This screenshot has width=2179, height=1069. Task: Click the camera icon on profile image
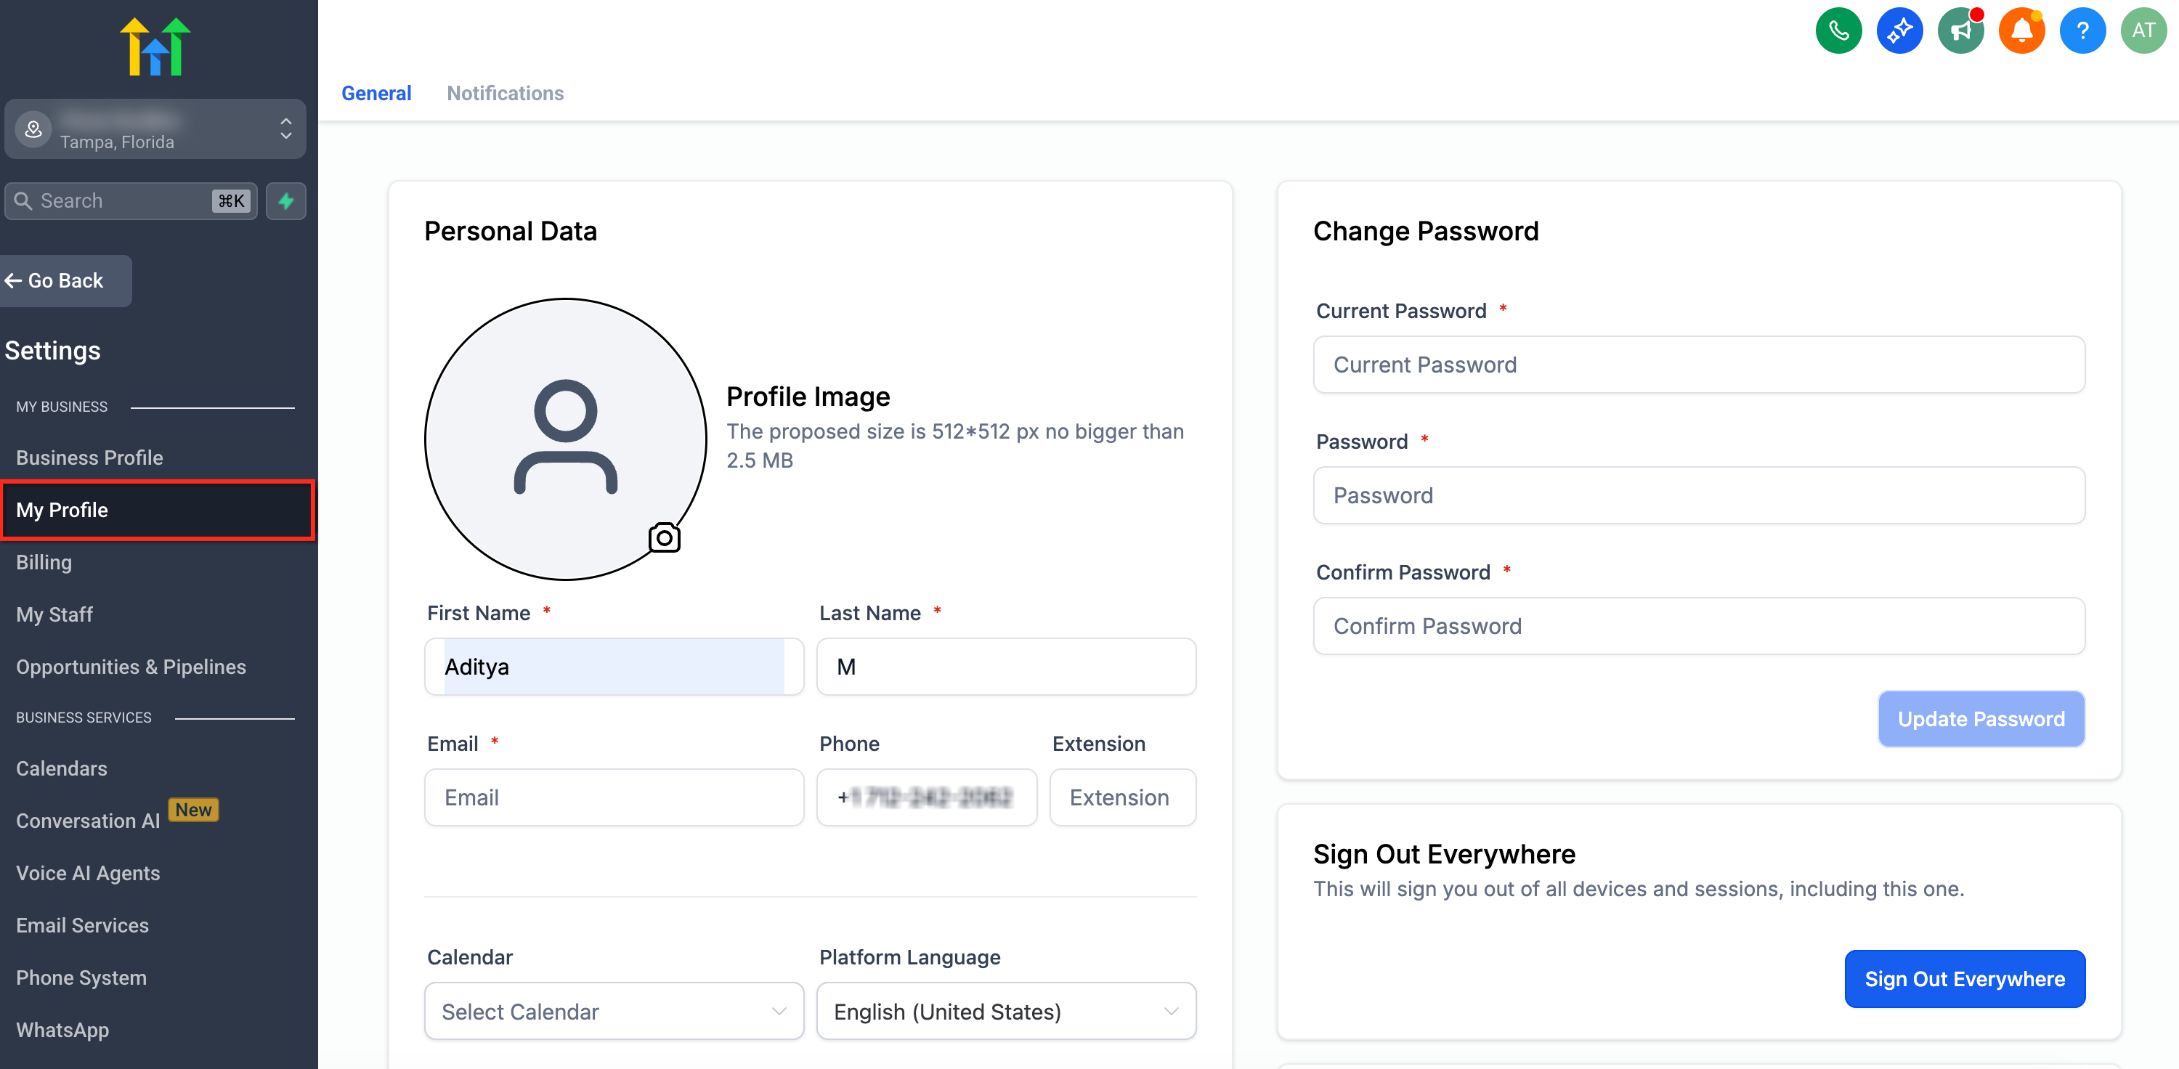coord(664,538)
